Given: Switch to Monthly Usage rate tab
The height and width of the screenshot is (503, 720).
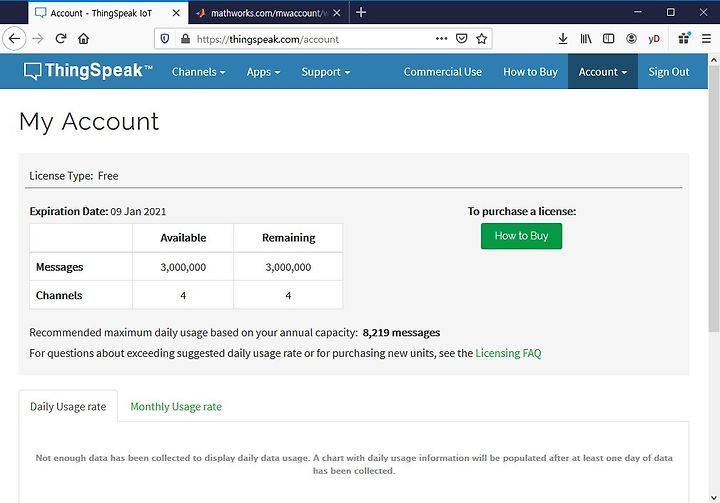Looking at the screenshot, I should pyautogui.click(x=176, y=407).
